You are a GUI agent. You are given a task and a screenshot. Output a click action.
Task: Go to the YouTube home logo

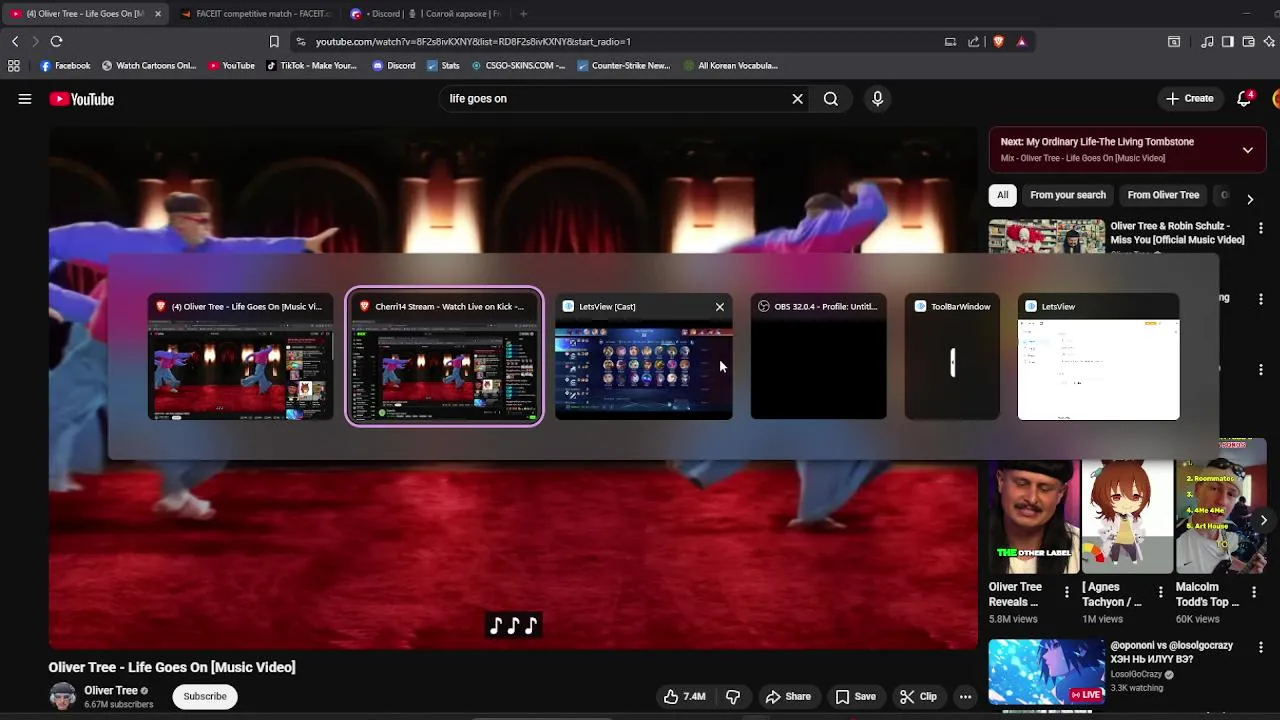tap(82, 99)
